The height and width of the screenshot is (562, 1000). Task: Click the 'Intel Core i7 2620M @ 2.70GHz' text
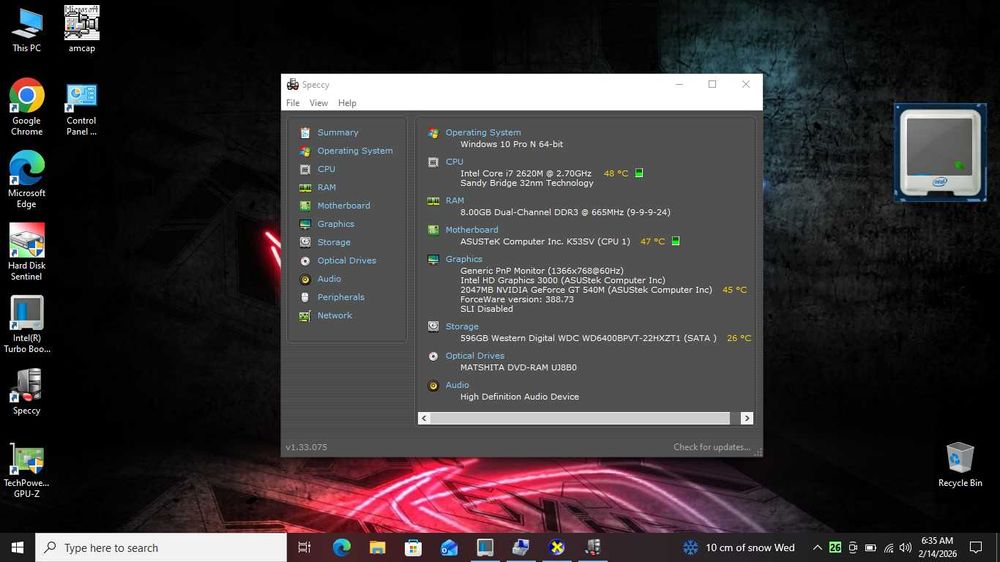coord(526,174)
